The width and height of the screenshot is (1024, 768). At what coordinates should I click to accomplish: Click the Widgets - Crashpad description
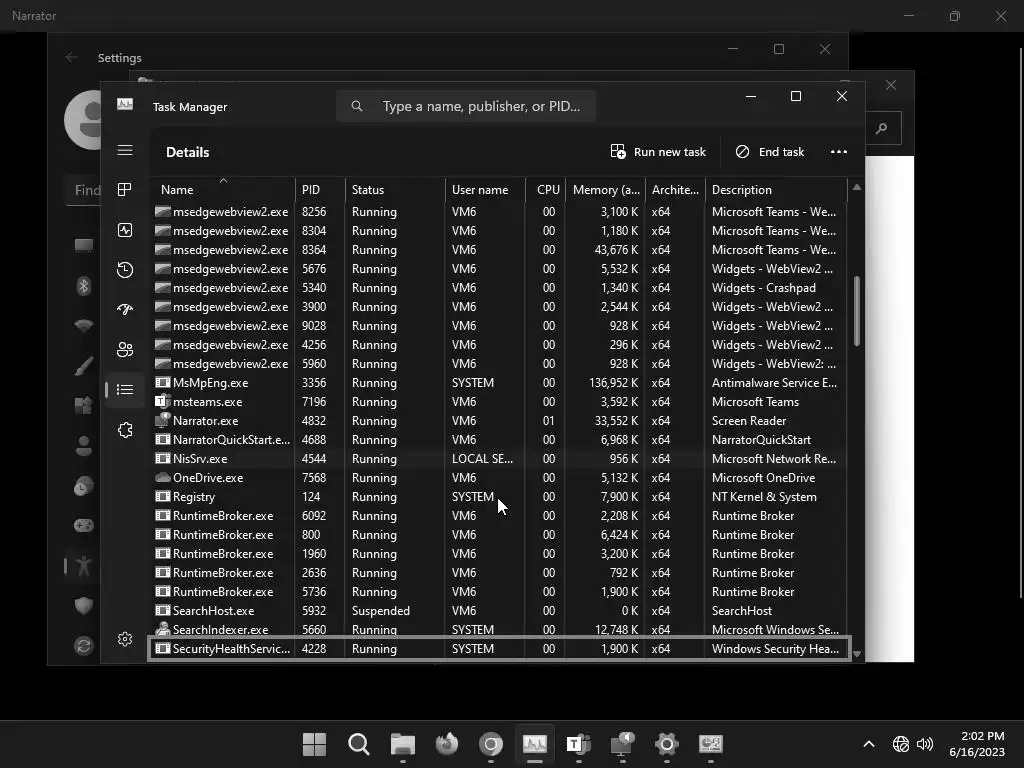pyautogui.click(x=763, y=287)
